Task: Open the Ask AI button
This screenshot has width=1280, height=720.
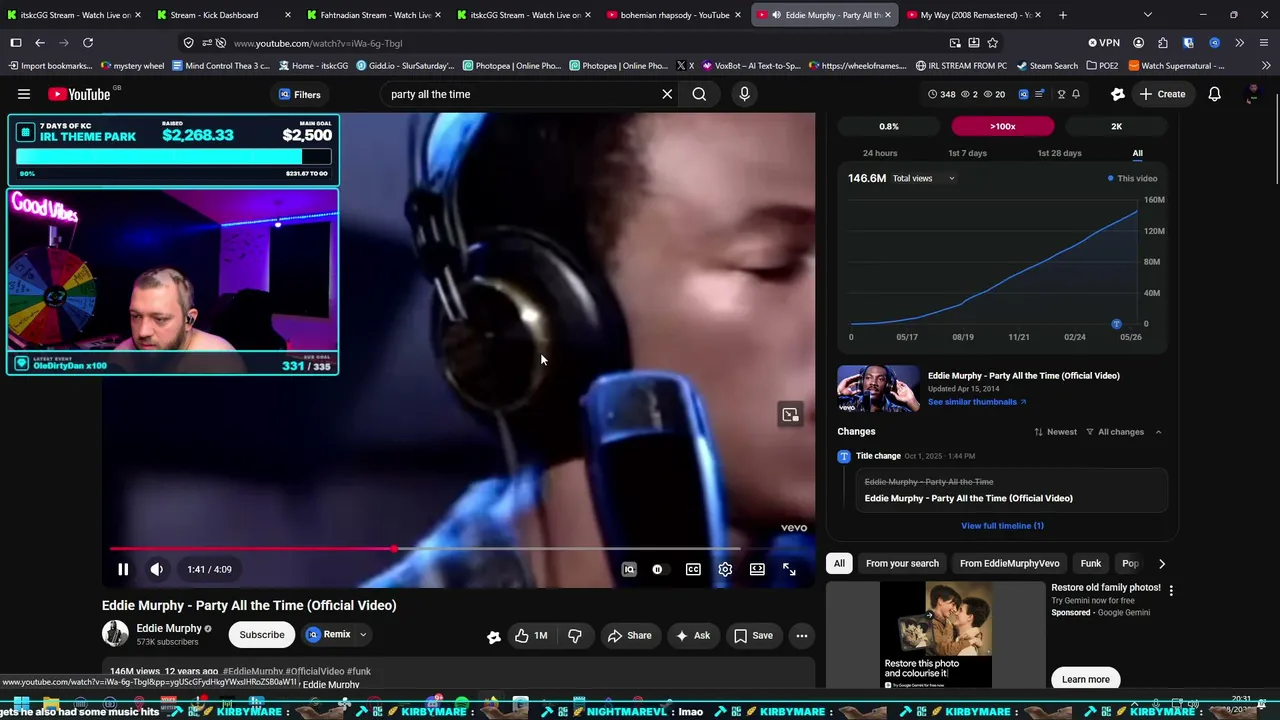Action: 693,635
